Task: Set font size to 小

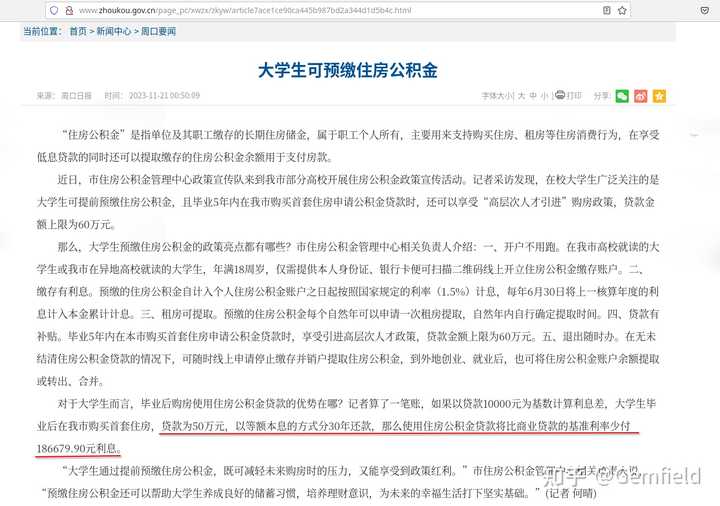Action: (x=544, y=96)
